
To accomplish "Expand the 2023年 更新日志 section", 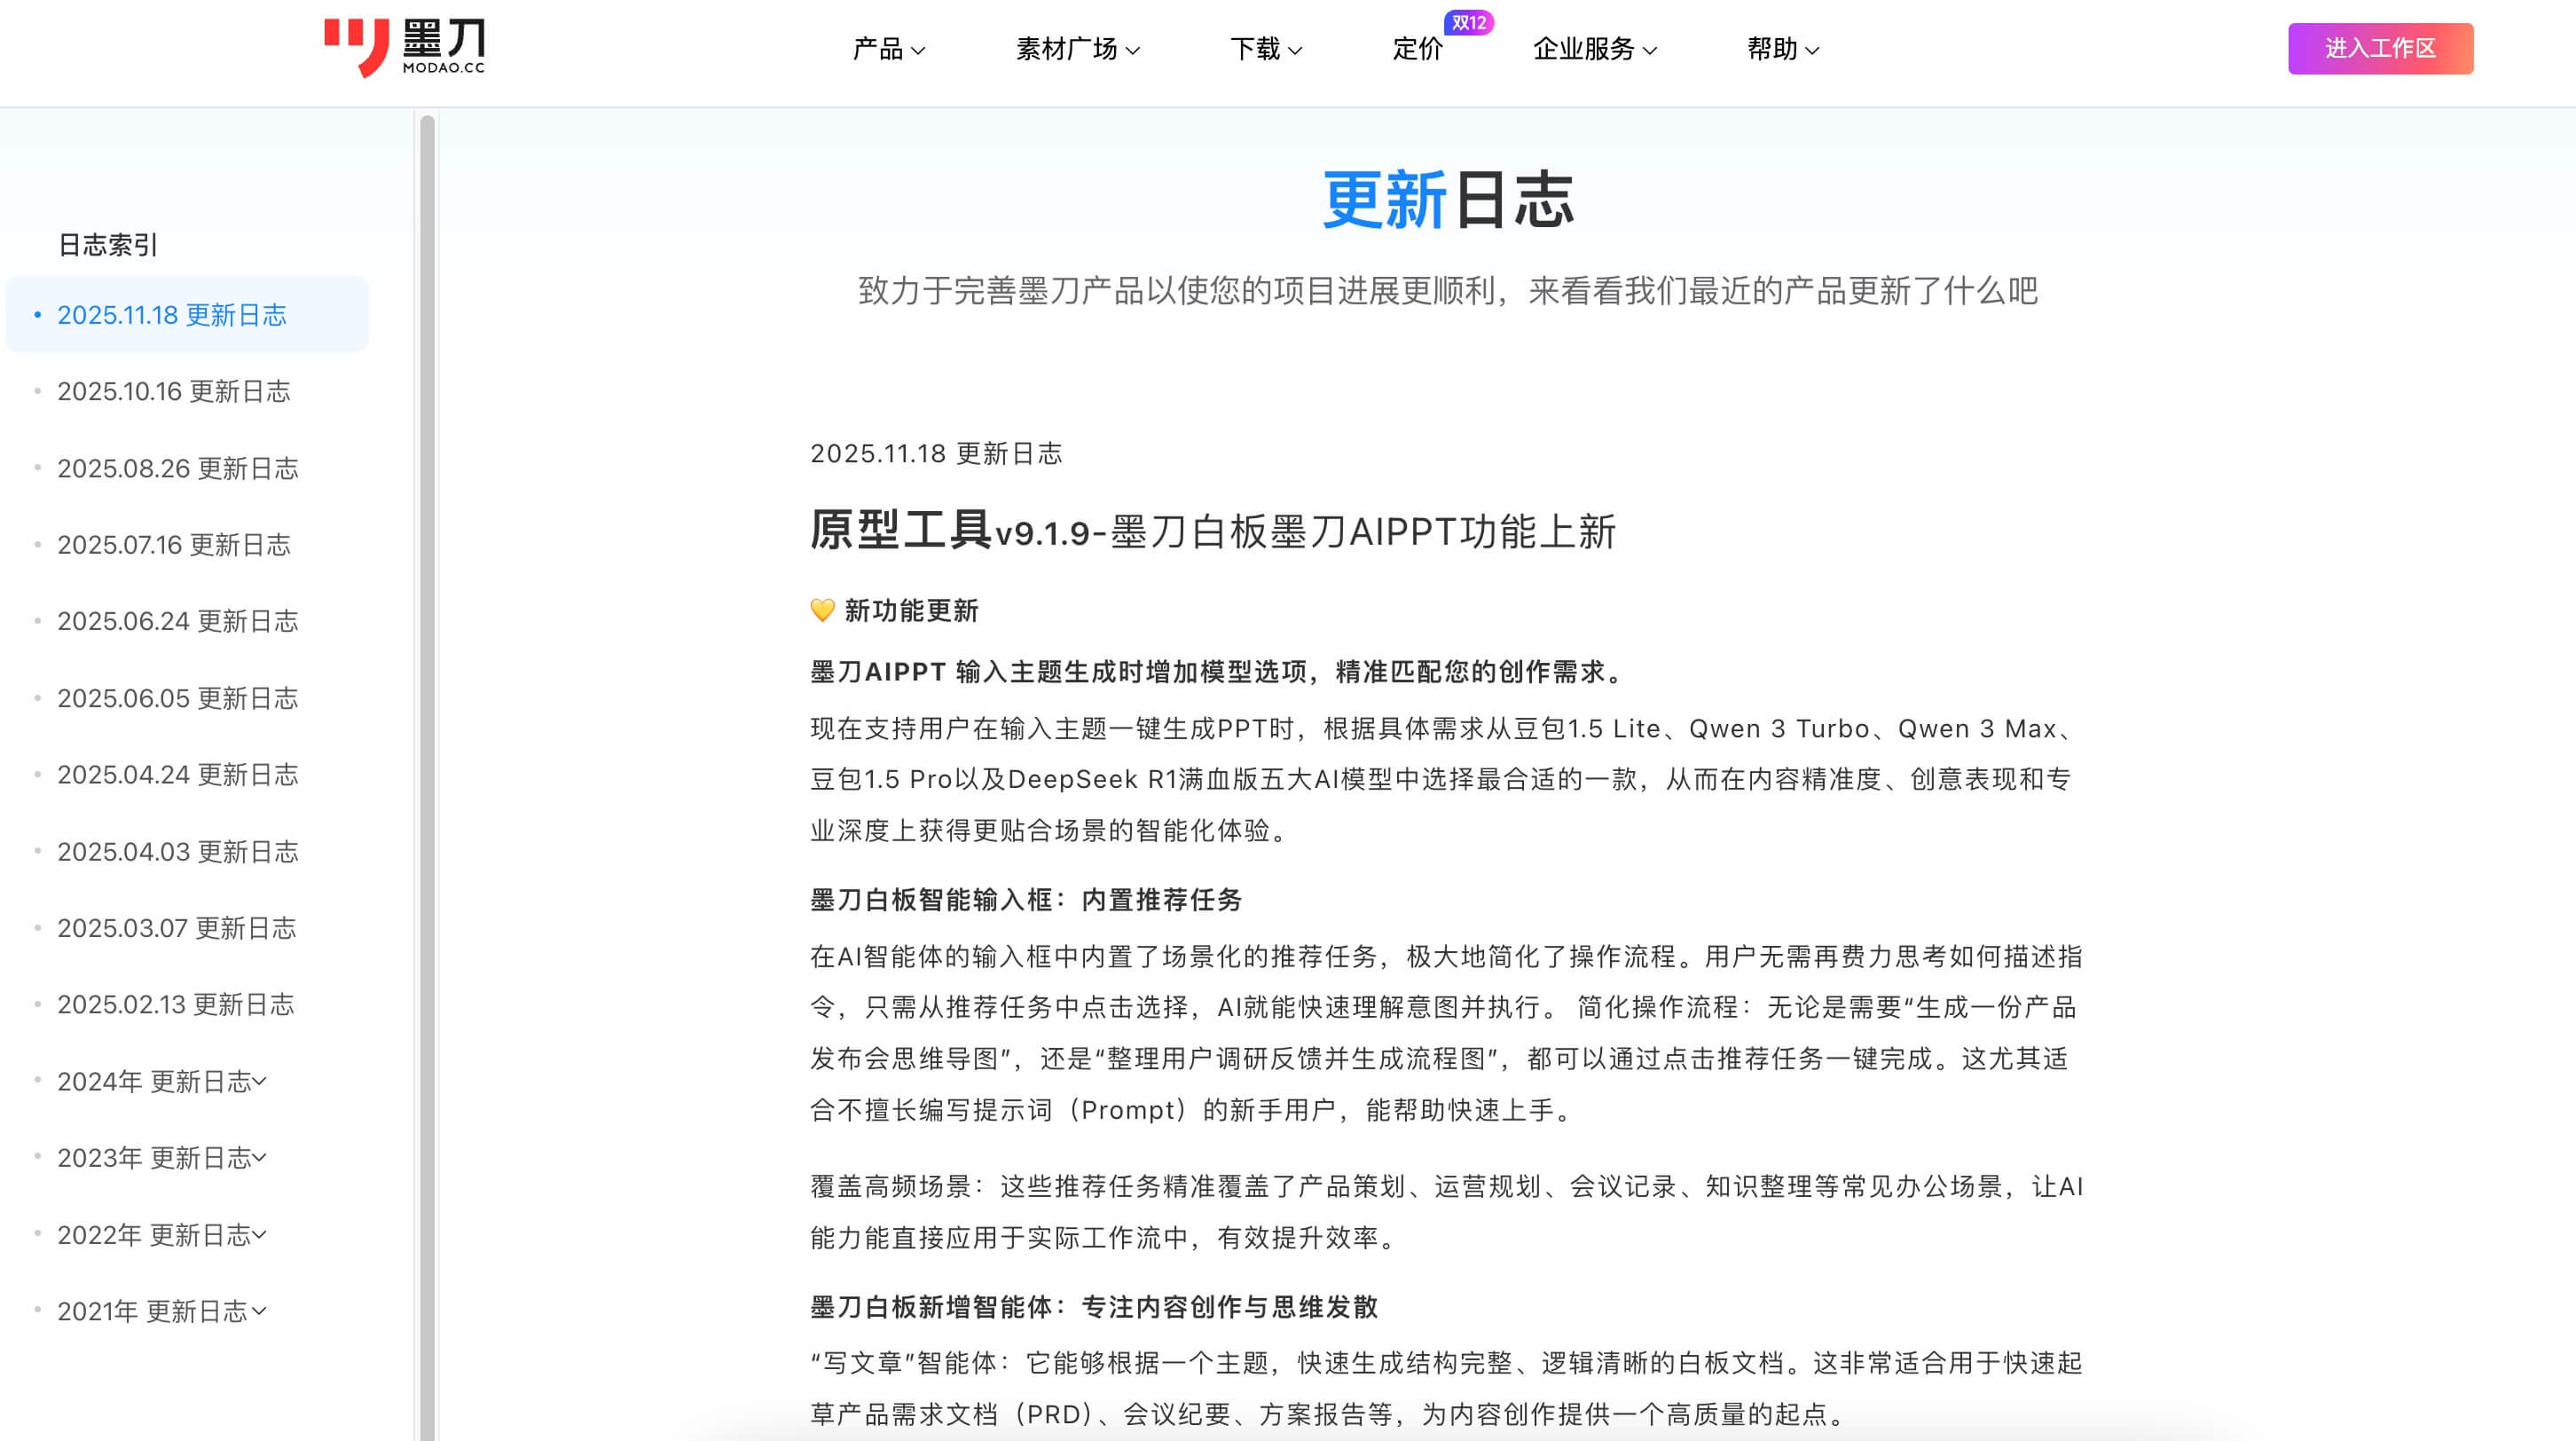I will point(162,1158).
